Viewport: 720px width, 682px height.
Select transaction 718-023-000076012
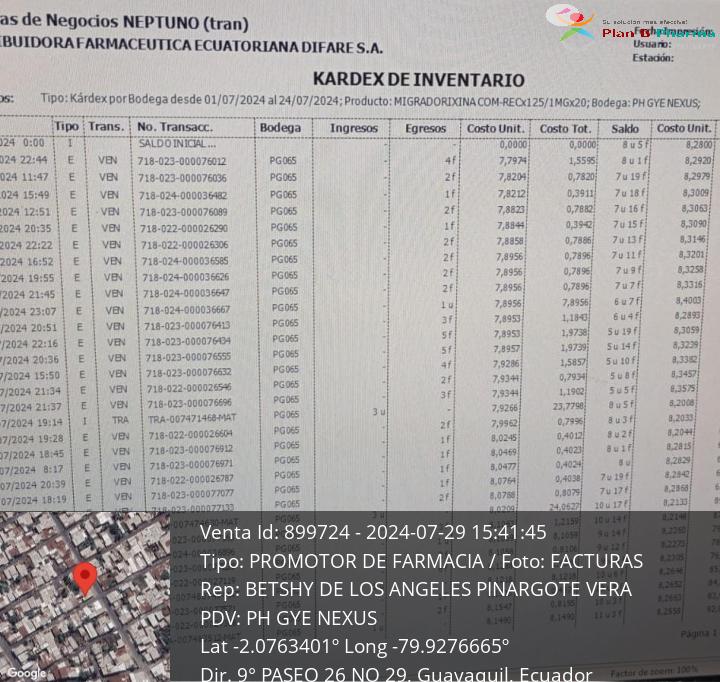coord(181,161)
